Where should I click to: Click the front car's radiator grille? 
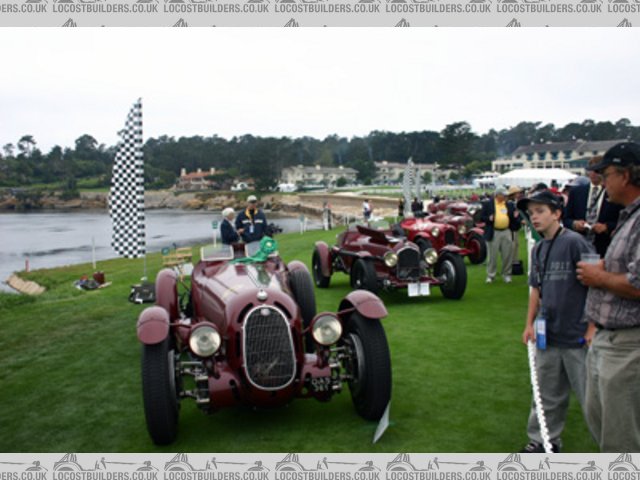click(269, 347)
